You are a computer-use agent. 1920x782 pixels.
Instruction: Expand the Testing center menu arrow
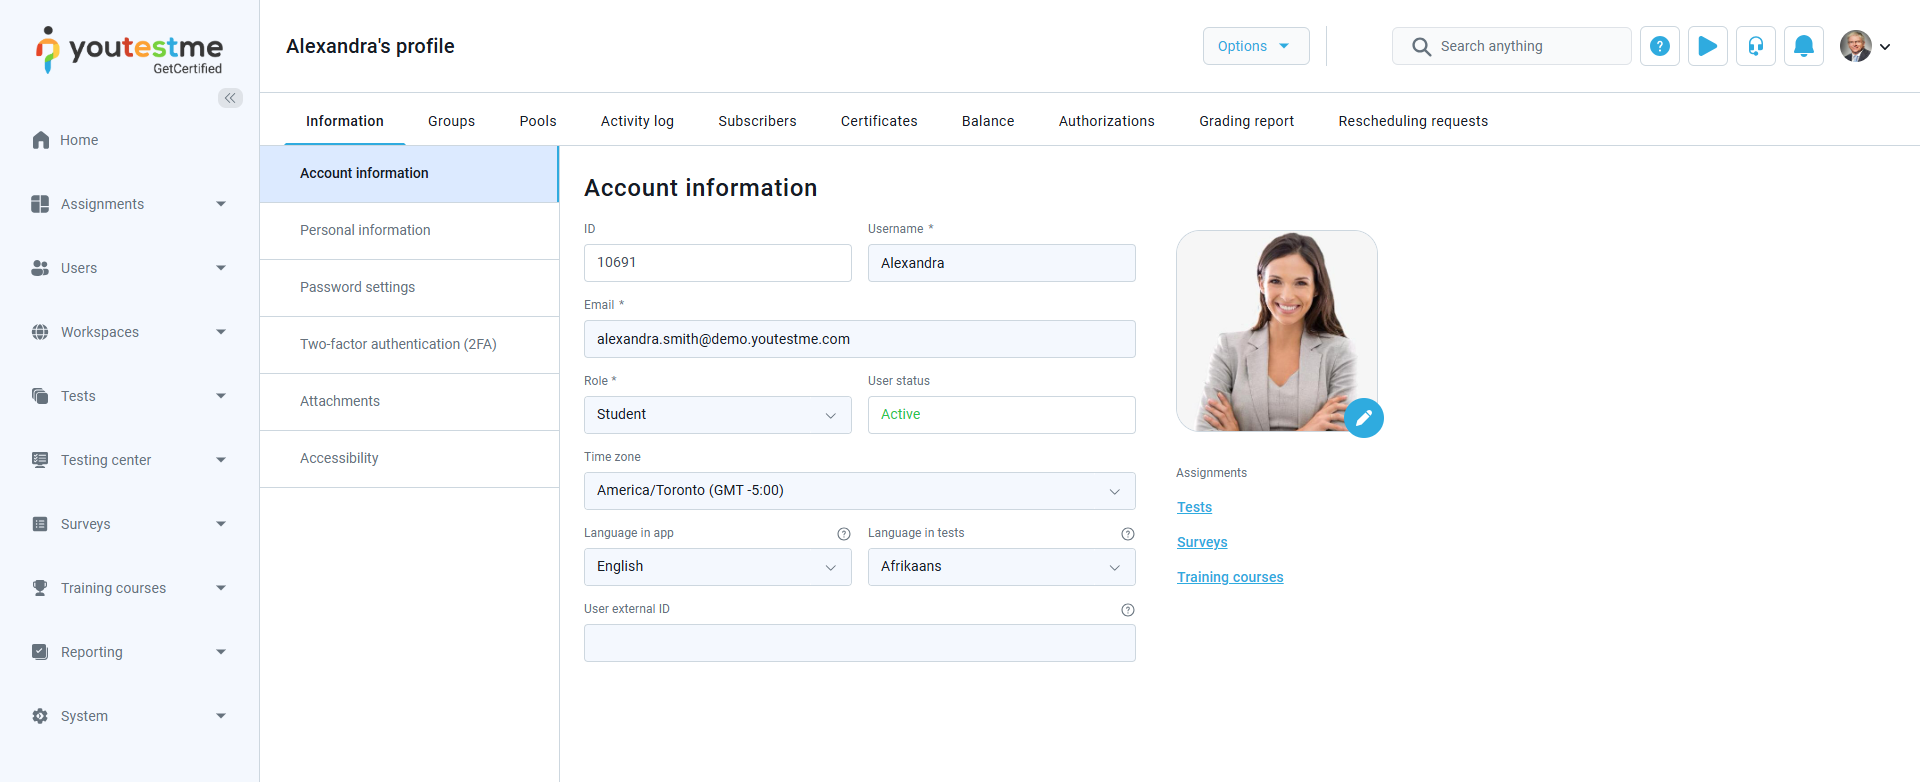(221, 460)
